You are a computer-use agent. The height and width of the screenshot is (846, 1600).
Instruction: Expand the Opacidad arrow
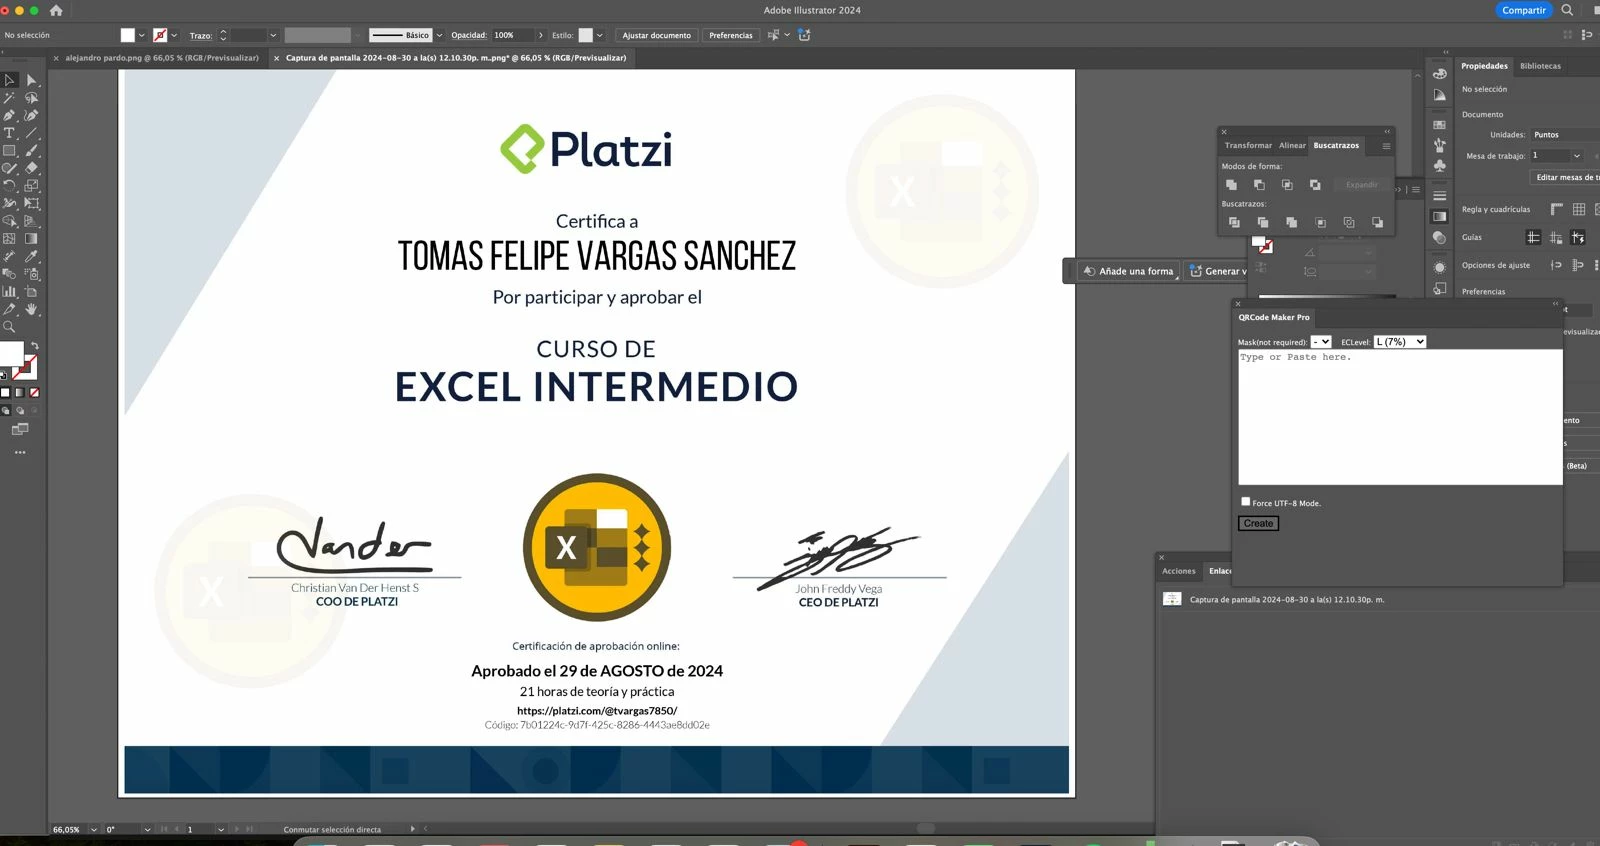point(541,35)
